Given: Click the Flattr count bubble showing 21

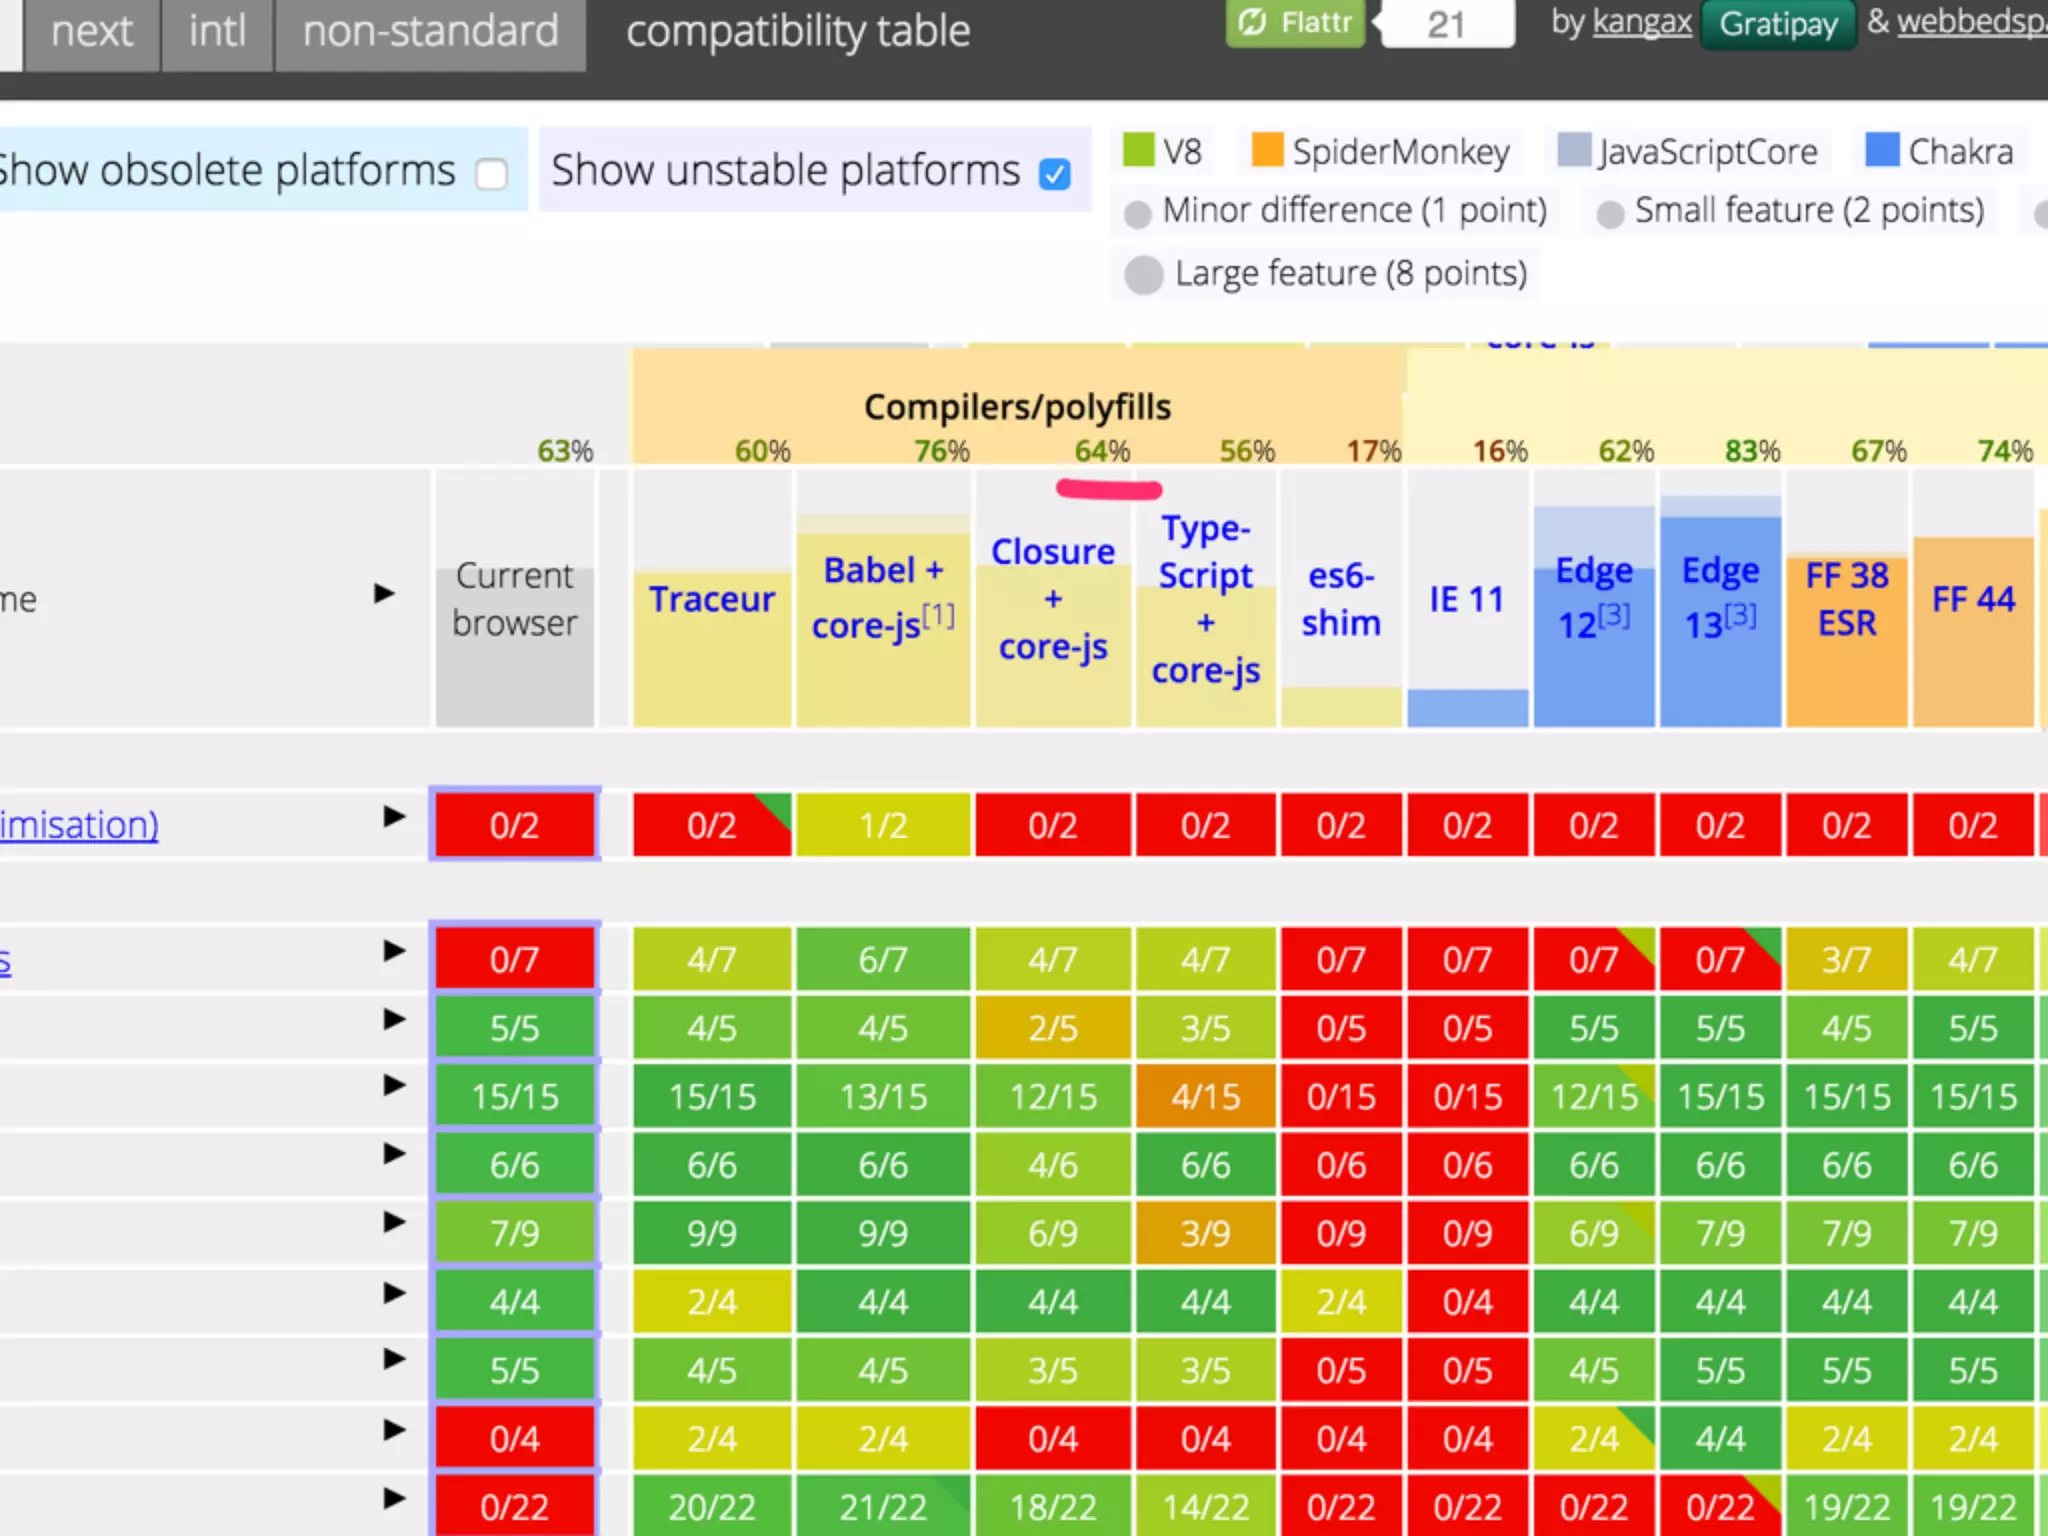Looking at the screenshot, I should [x=1446, y=24].
